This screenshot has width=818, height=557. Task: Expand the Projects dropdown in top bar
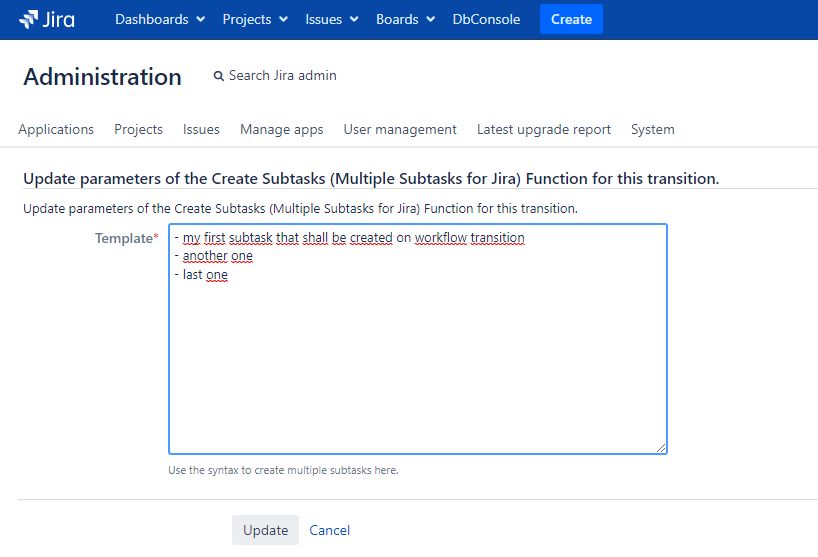tap(255, 19)
